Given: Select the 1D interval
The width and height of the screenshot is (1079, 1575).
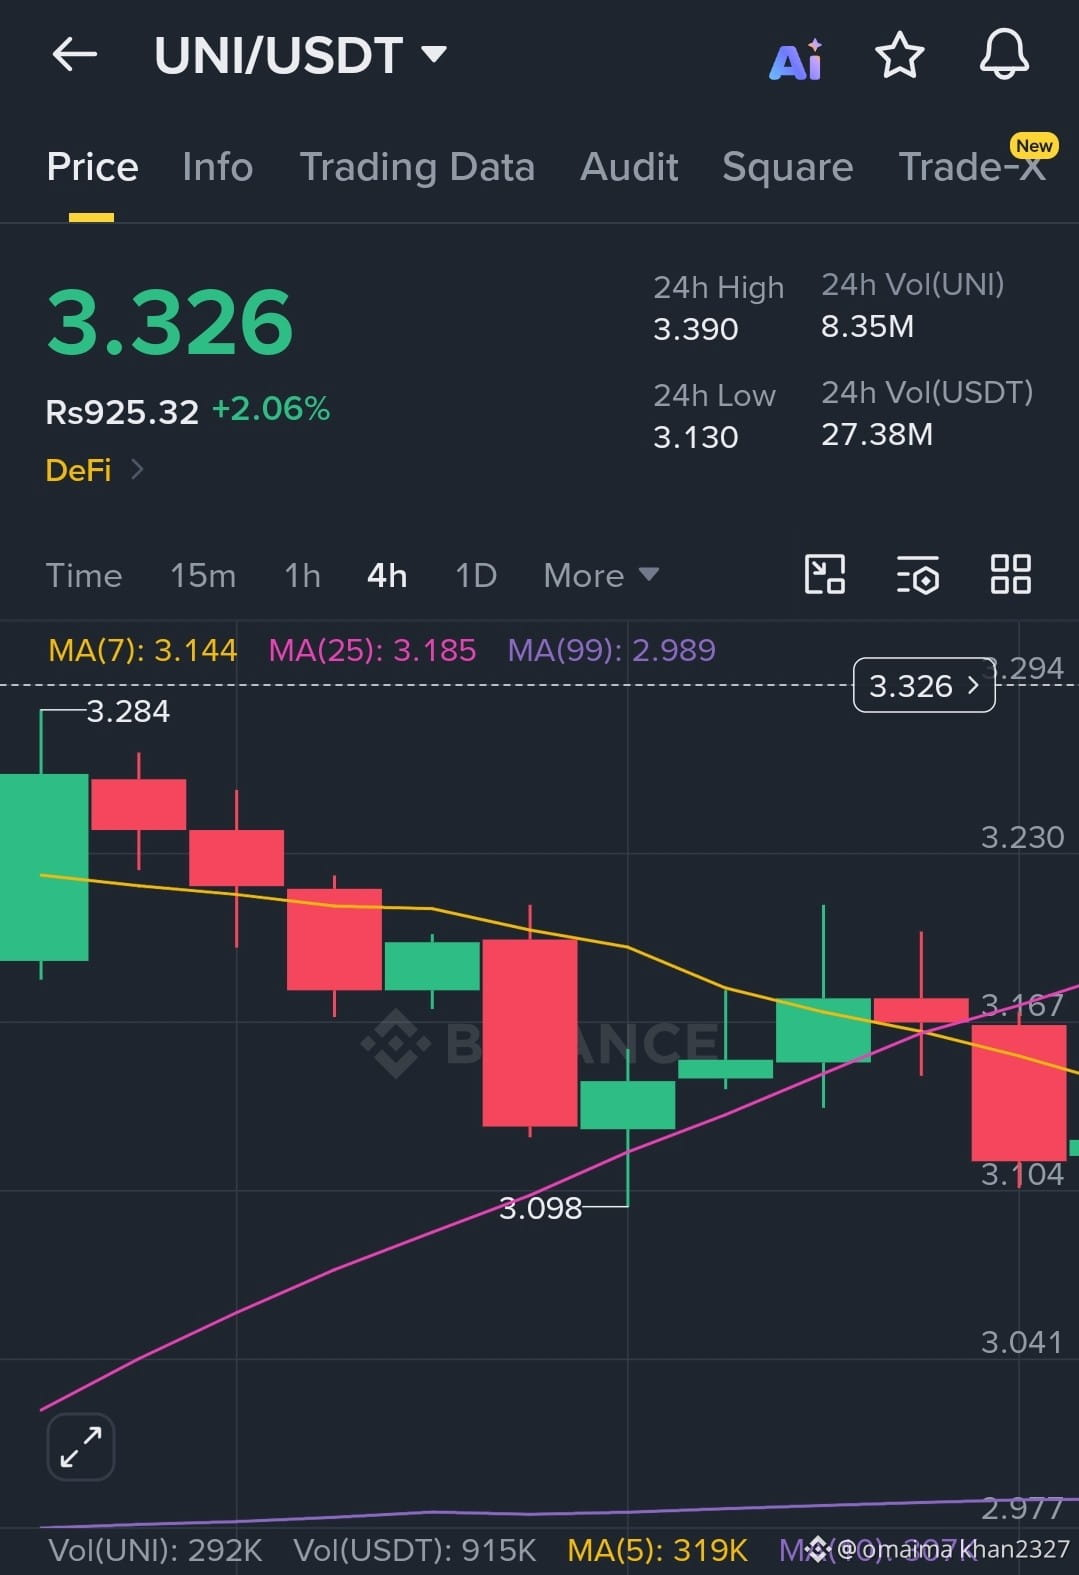Looking at the screenshot, I should [x=476, y=576].
